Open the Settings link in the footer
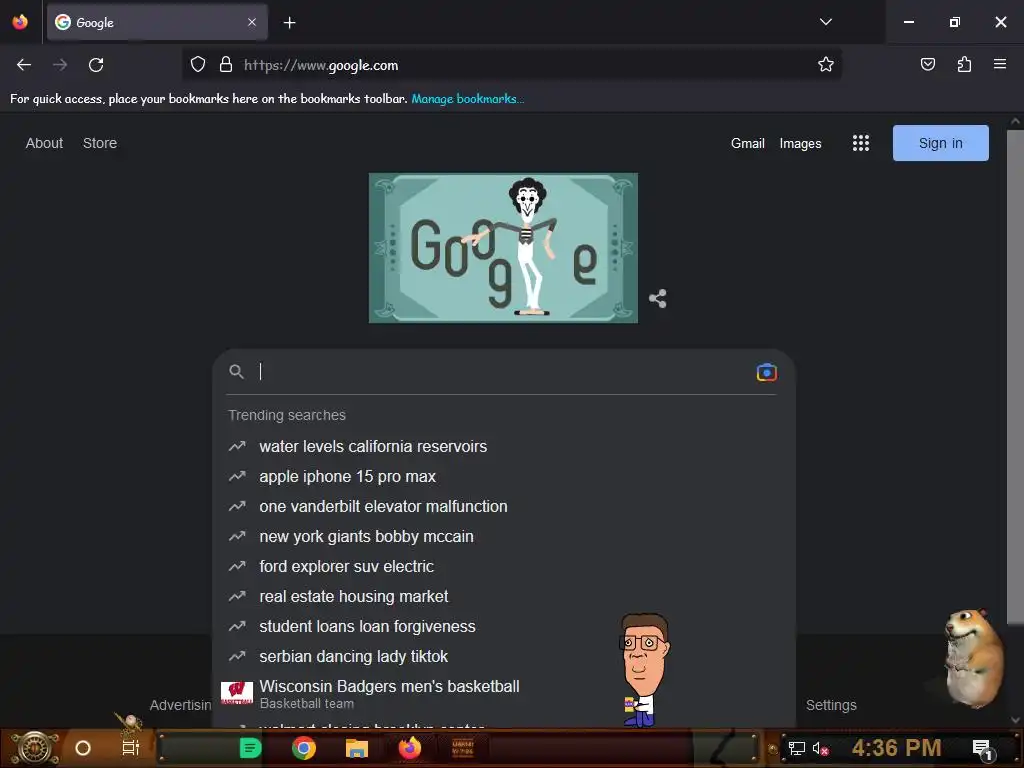The height and width of the screenshot is (768, 1024). pyautogui.click(x=831, y=705)
